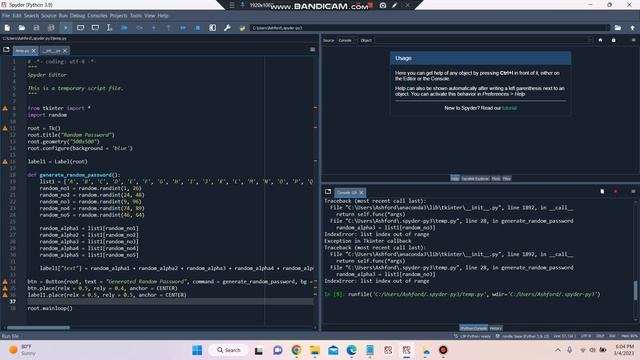Stop debugging with the square icon
The height and width of the screenshot is (360, 640).
coord(198,28)
